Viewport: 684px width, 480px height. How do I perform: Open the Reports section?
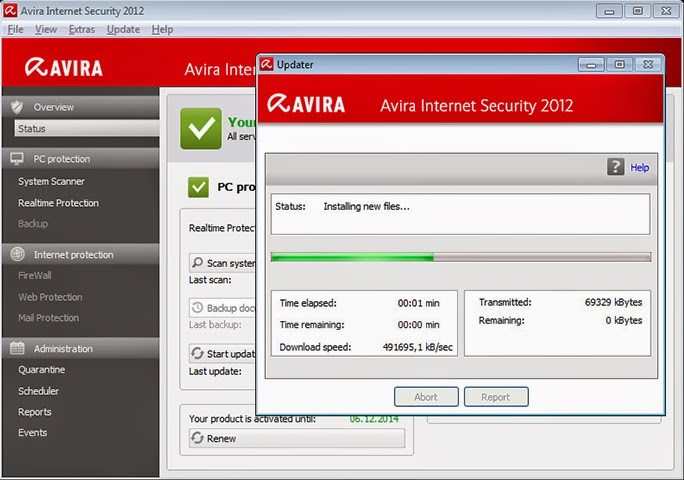(34, 412)
